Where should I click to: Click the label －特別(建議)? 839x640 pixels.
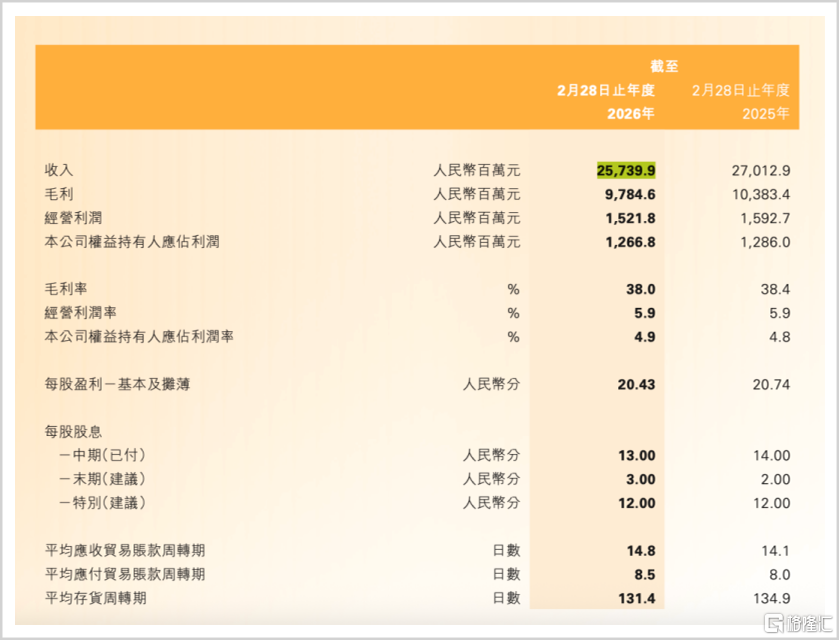coord(102,503)
